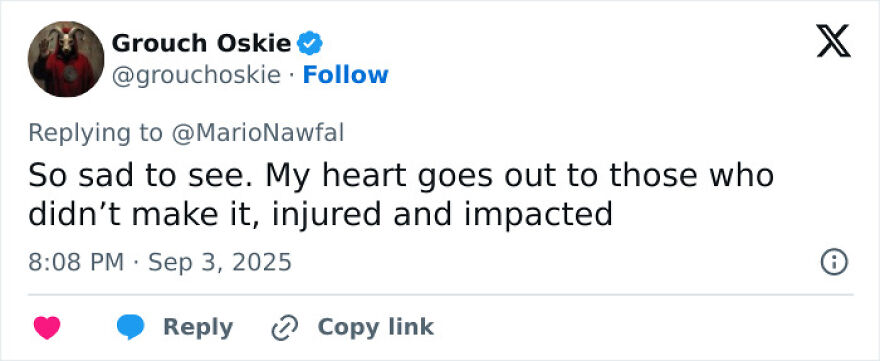Click the Reply text label
880x361 pixels.
[x=198, y=327]
